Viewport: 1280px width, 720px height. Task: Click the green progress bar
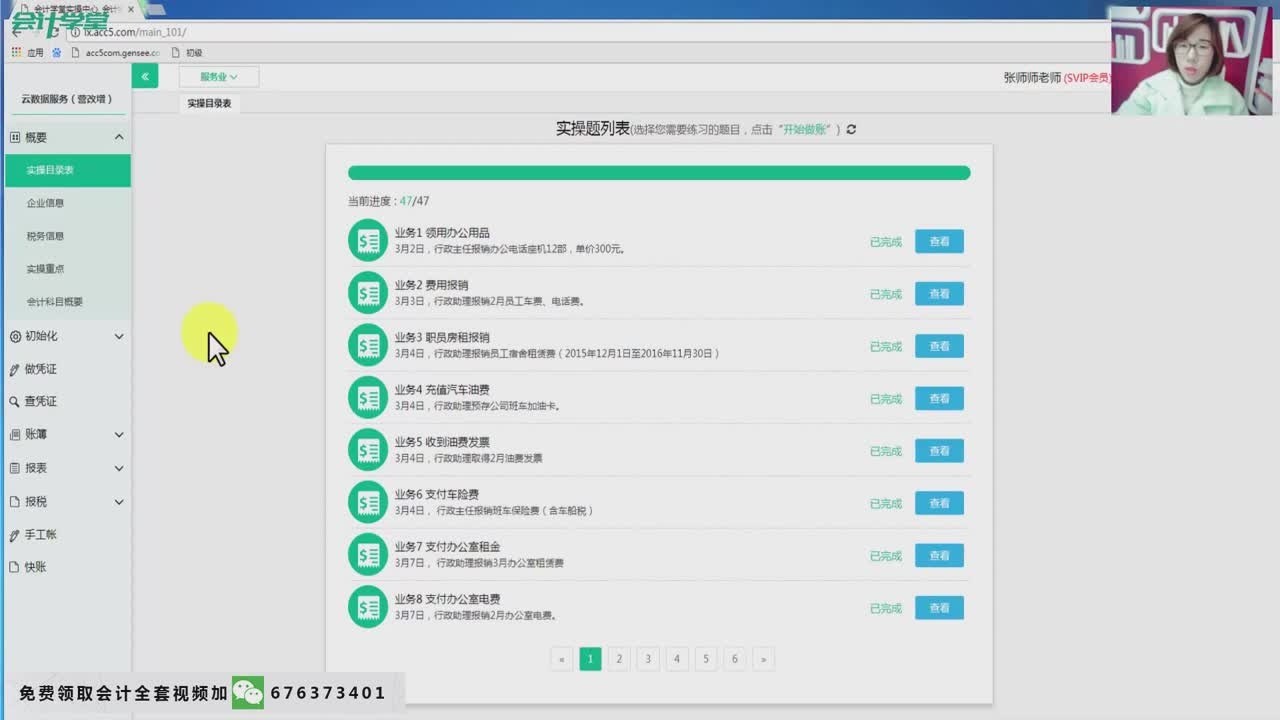point(658,173)
